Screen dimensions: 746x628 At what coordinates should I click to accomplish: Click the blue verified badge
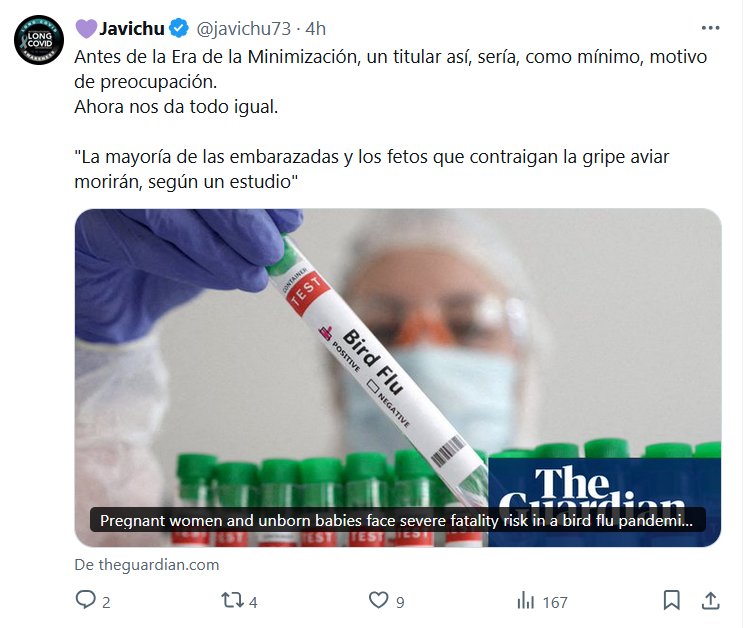tap(179, 29)
